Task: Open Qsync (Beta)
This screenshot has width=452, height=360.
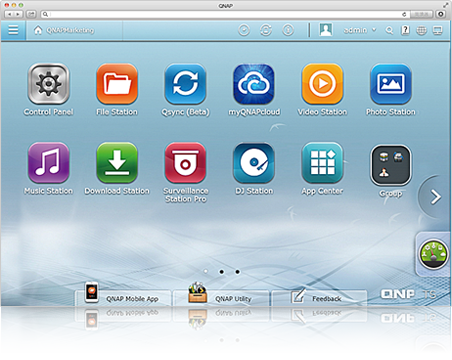Action: point(185,84)
